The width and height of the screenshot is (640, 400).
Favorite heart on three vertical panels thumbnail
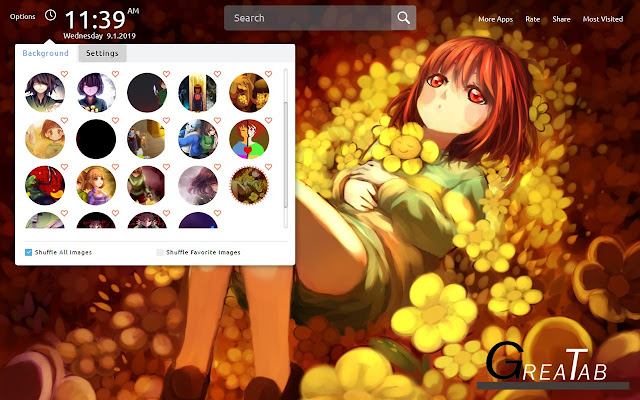coord(218,74)
